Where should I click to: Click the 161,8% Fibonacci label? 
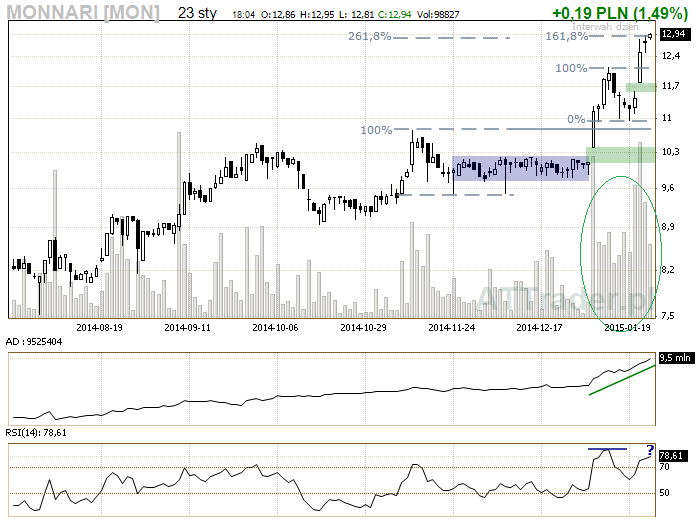[x=567, y=36]
